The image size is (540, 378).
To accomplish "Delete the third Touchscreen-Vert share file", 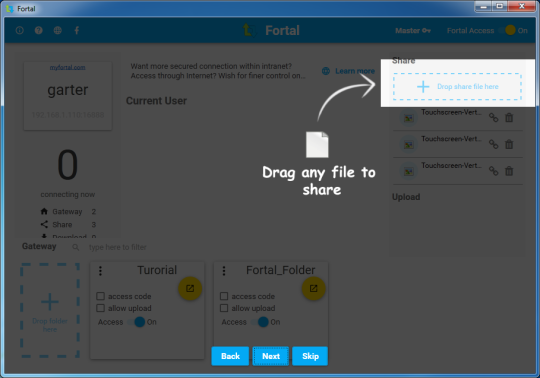I will point(509,171).
